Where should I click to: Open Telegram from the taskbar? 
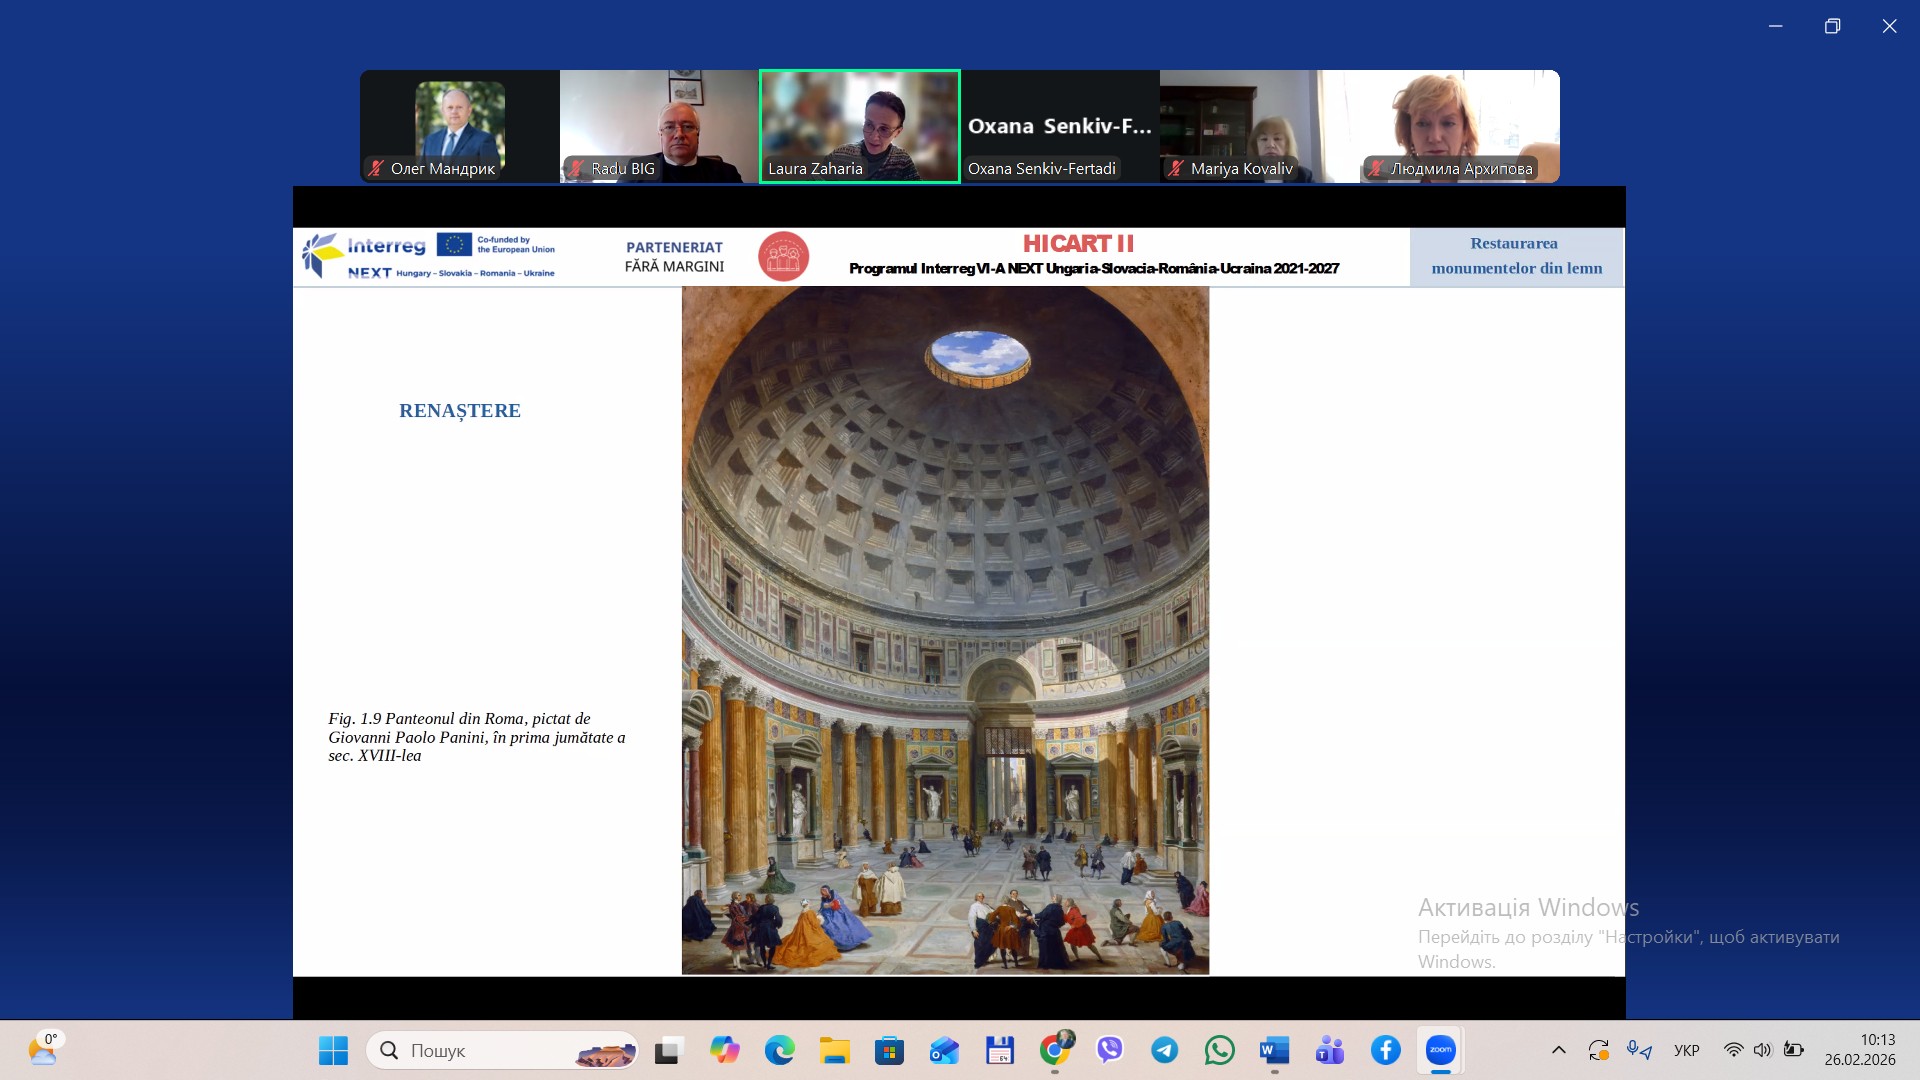click(x=1164, y=1050)
